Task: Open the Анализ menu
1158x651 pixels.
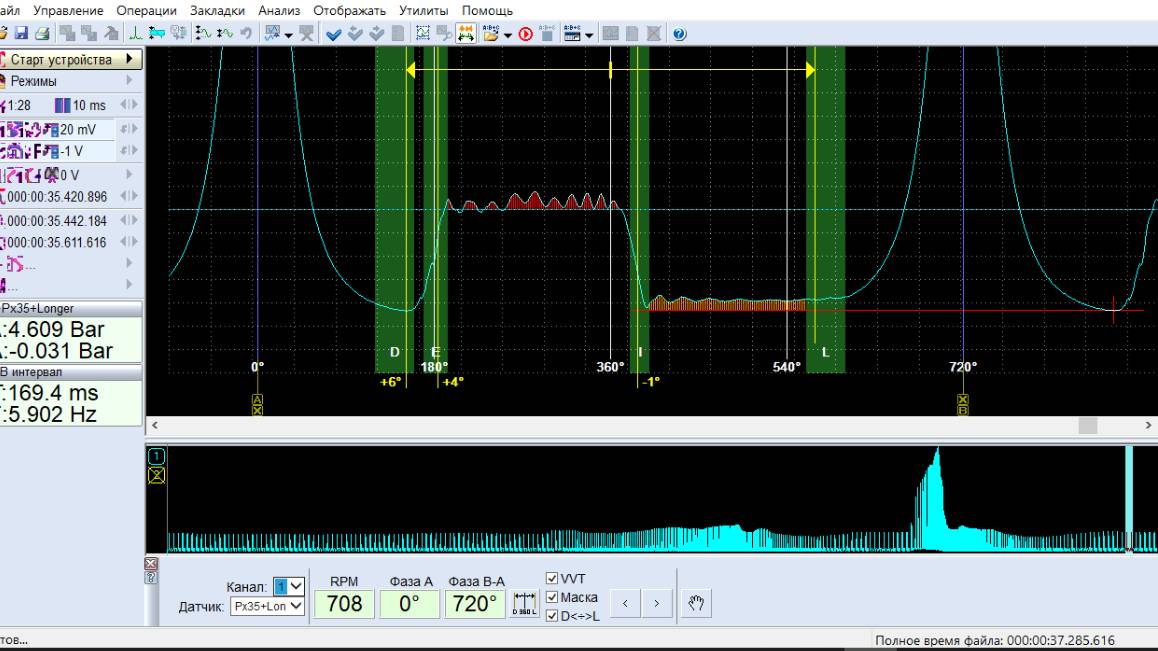Action: pyautogui.click(x=279, y=10)
